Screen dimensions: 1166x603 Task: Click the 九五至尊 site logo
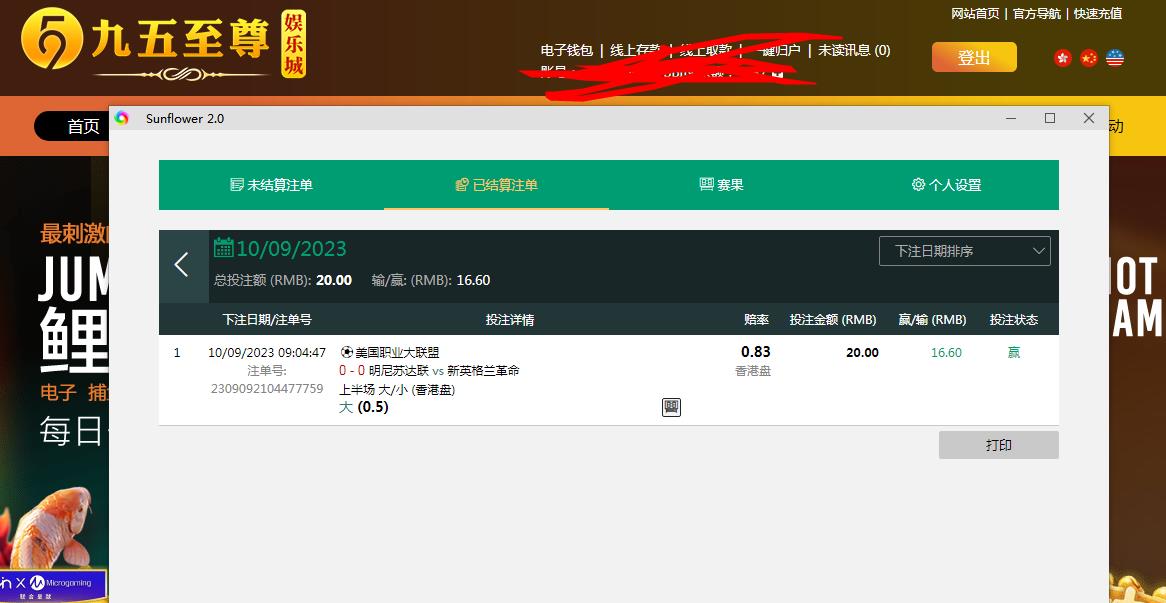coord(164,44)
